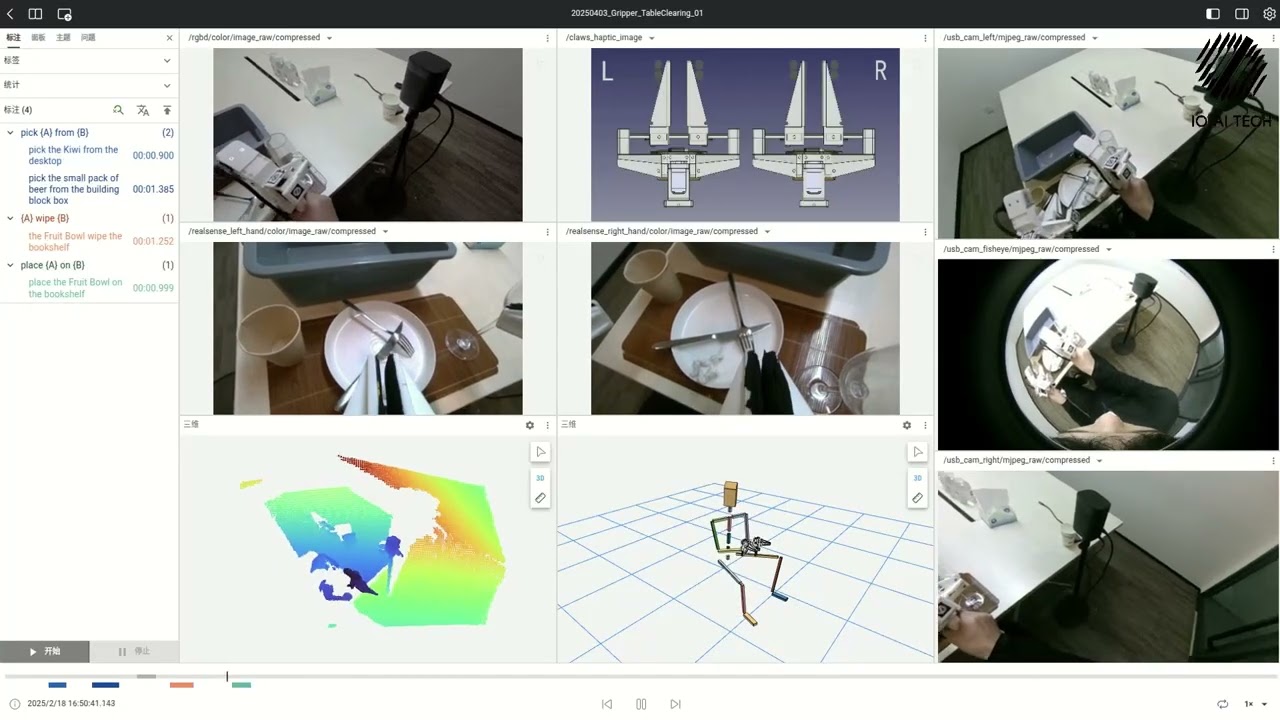Viewport: 1280px width, 720px height.
Task: Toggle 3D view in point cloud panel
Action: pos(540,478)
